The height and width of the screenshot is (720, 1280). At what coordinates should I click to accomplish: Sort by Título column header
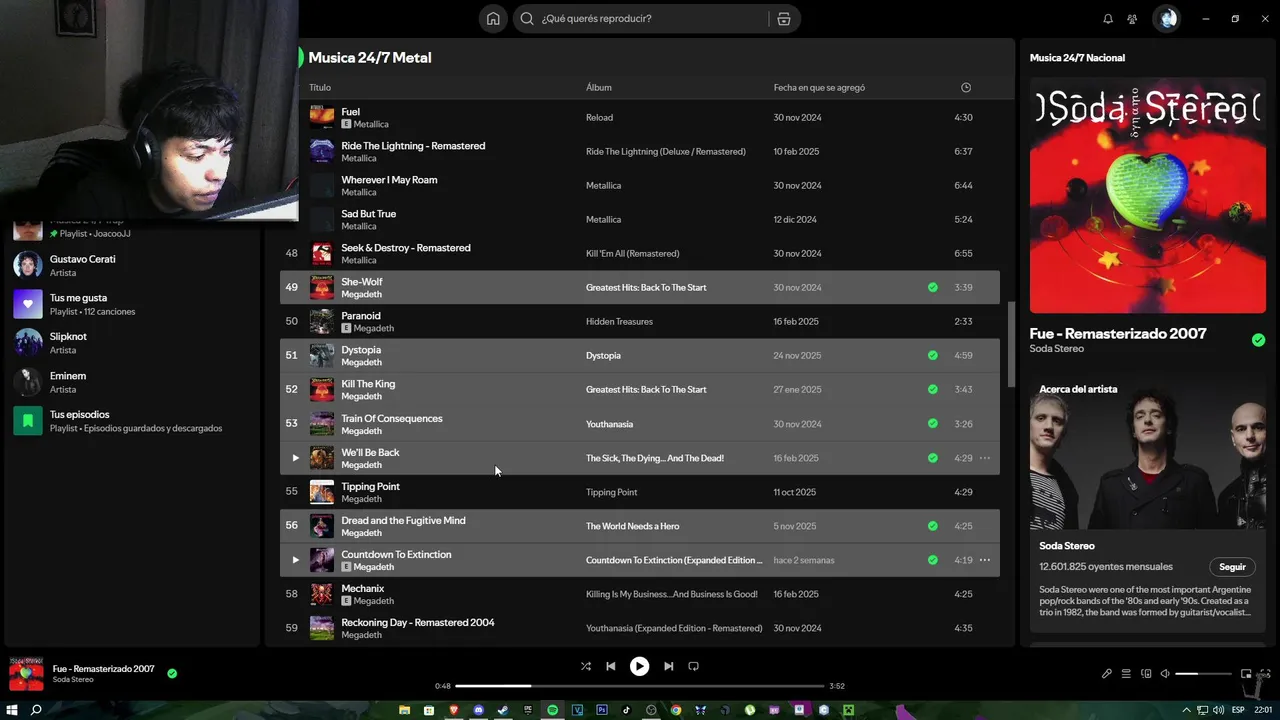[x=320, y=88]
